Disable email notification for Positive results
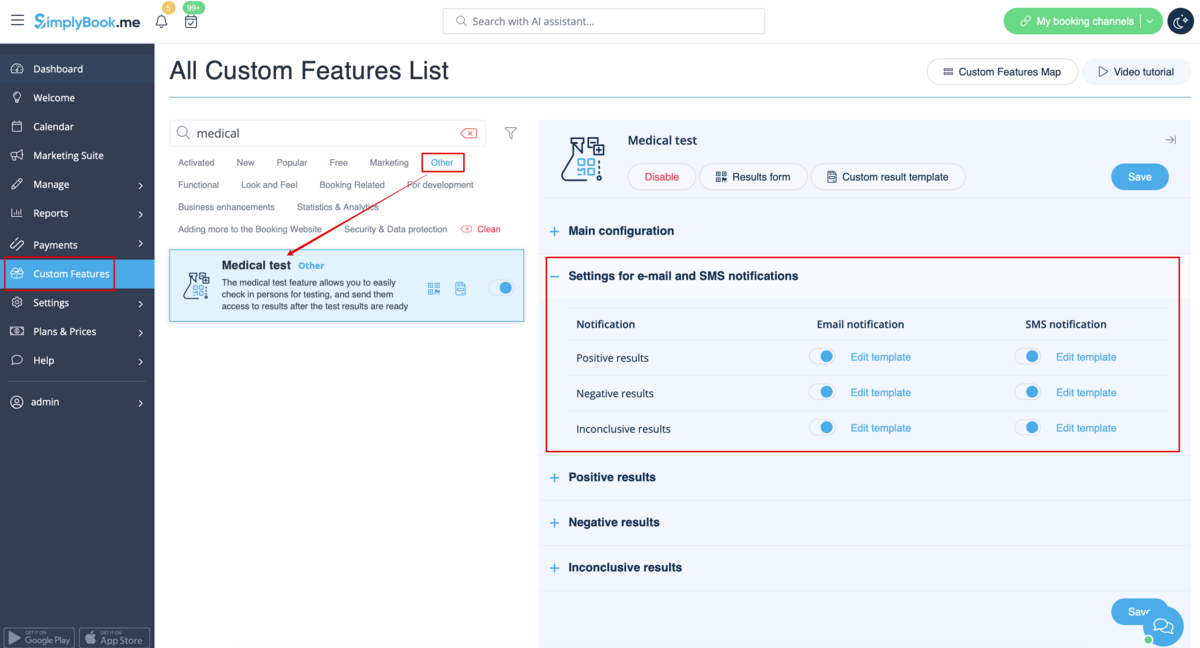1200x648 pixels. click(x=822, y=357)
